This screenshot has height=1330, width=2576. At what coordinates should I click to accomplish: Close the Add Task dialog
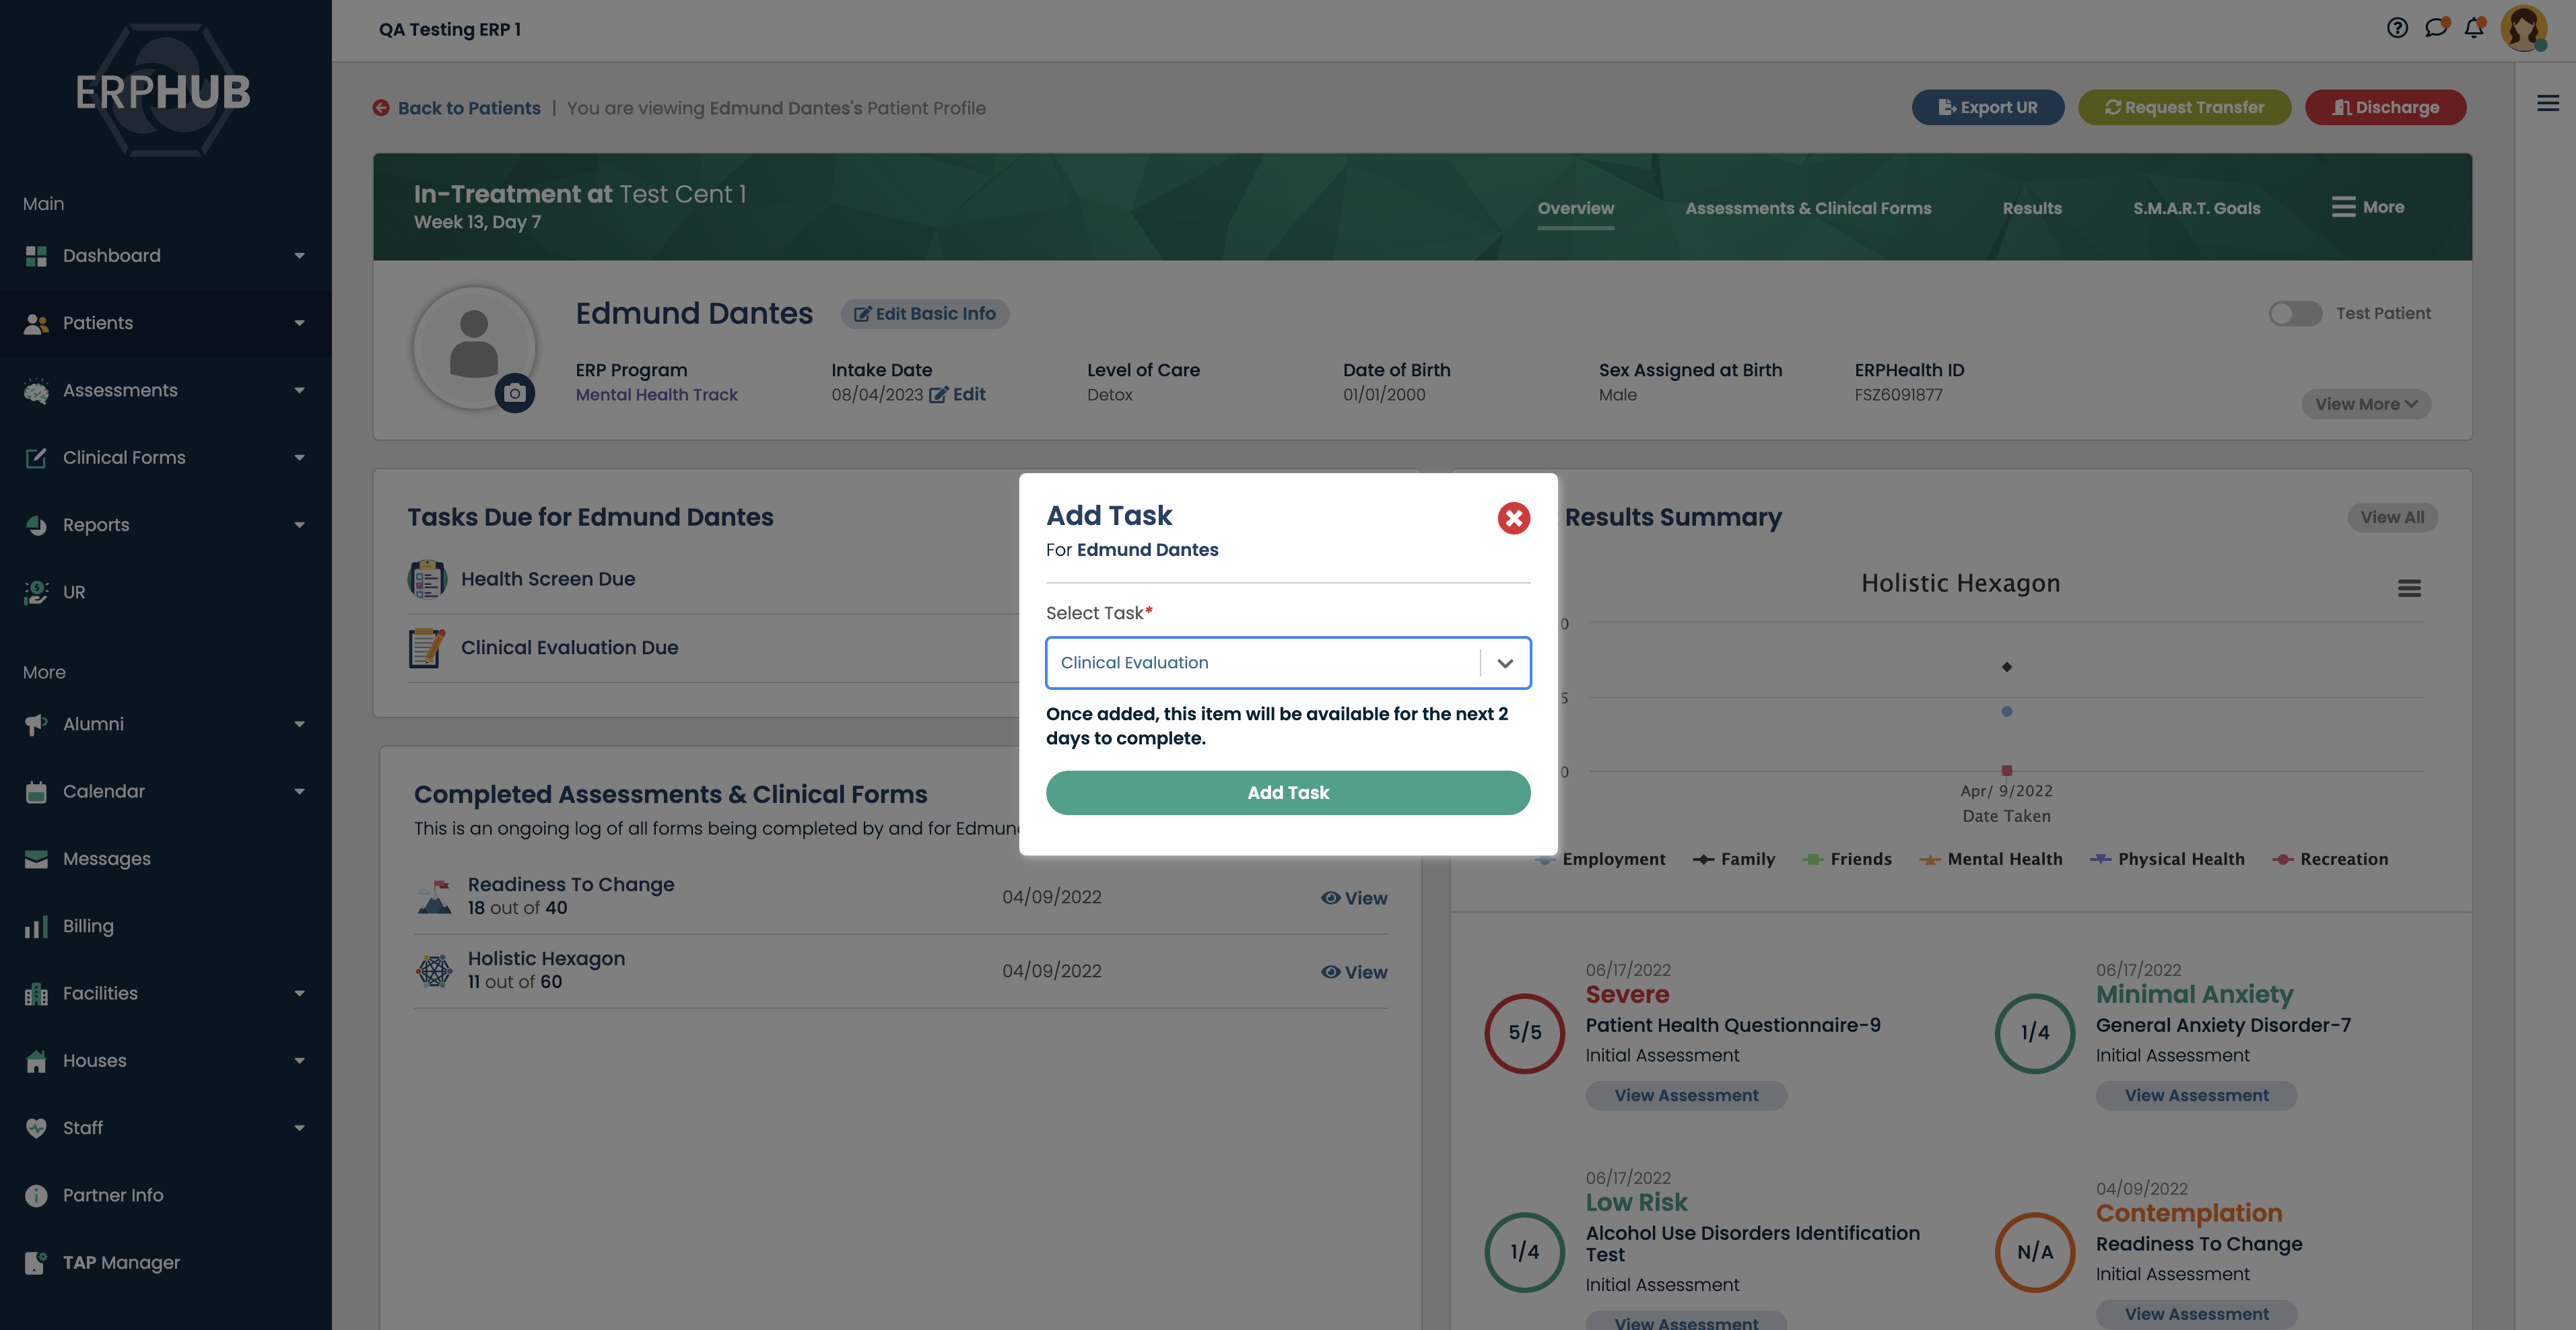click(x=1513, y=518)
